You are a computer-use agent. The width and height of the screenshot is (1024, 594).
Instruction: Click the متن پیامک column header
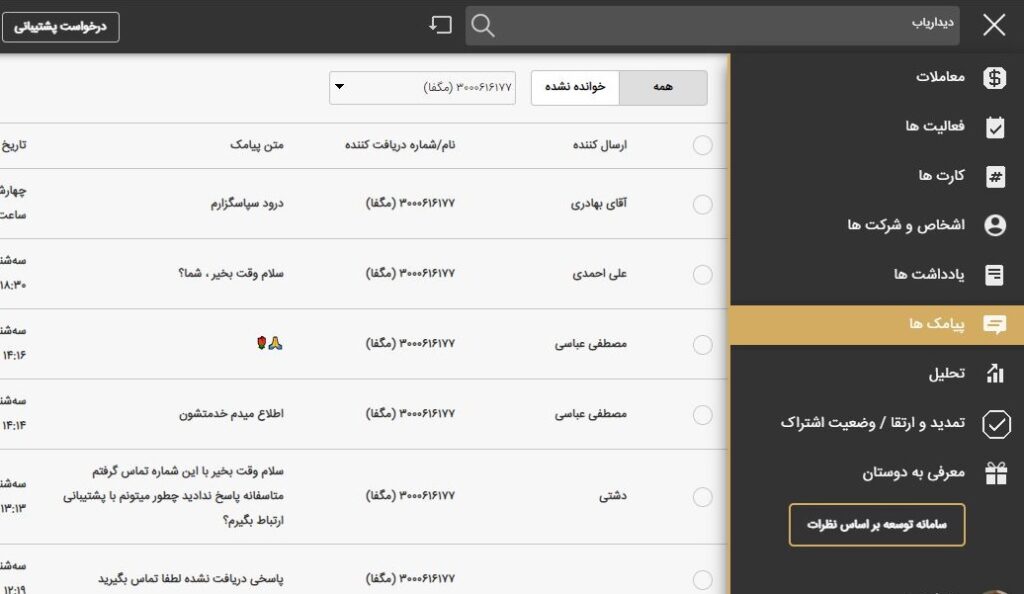click(257, 145)
